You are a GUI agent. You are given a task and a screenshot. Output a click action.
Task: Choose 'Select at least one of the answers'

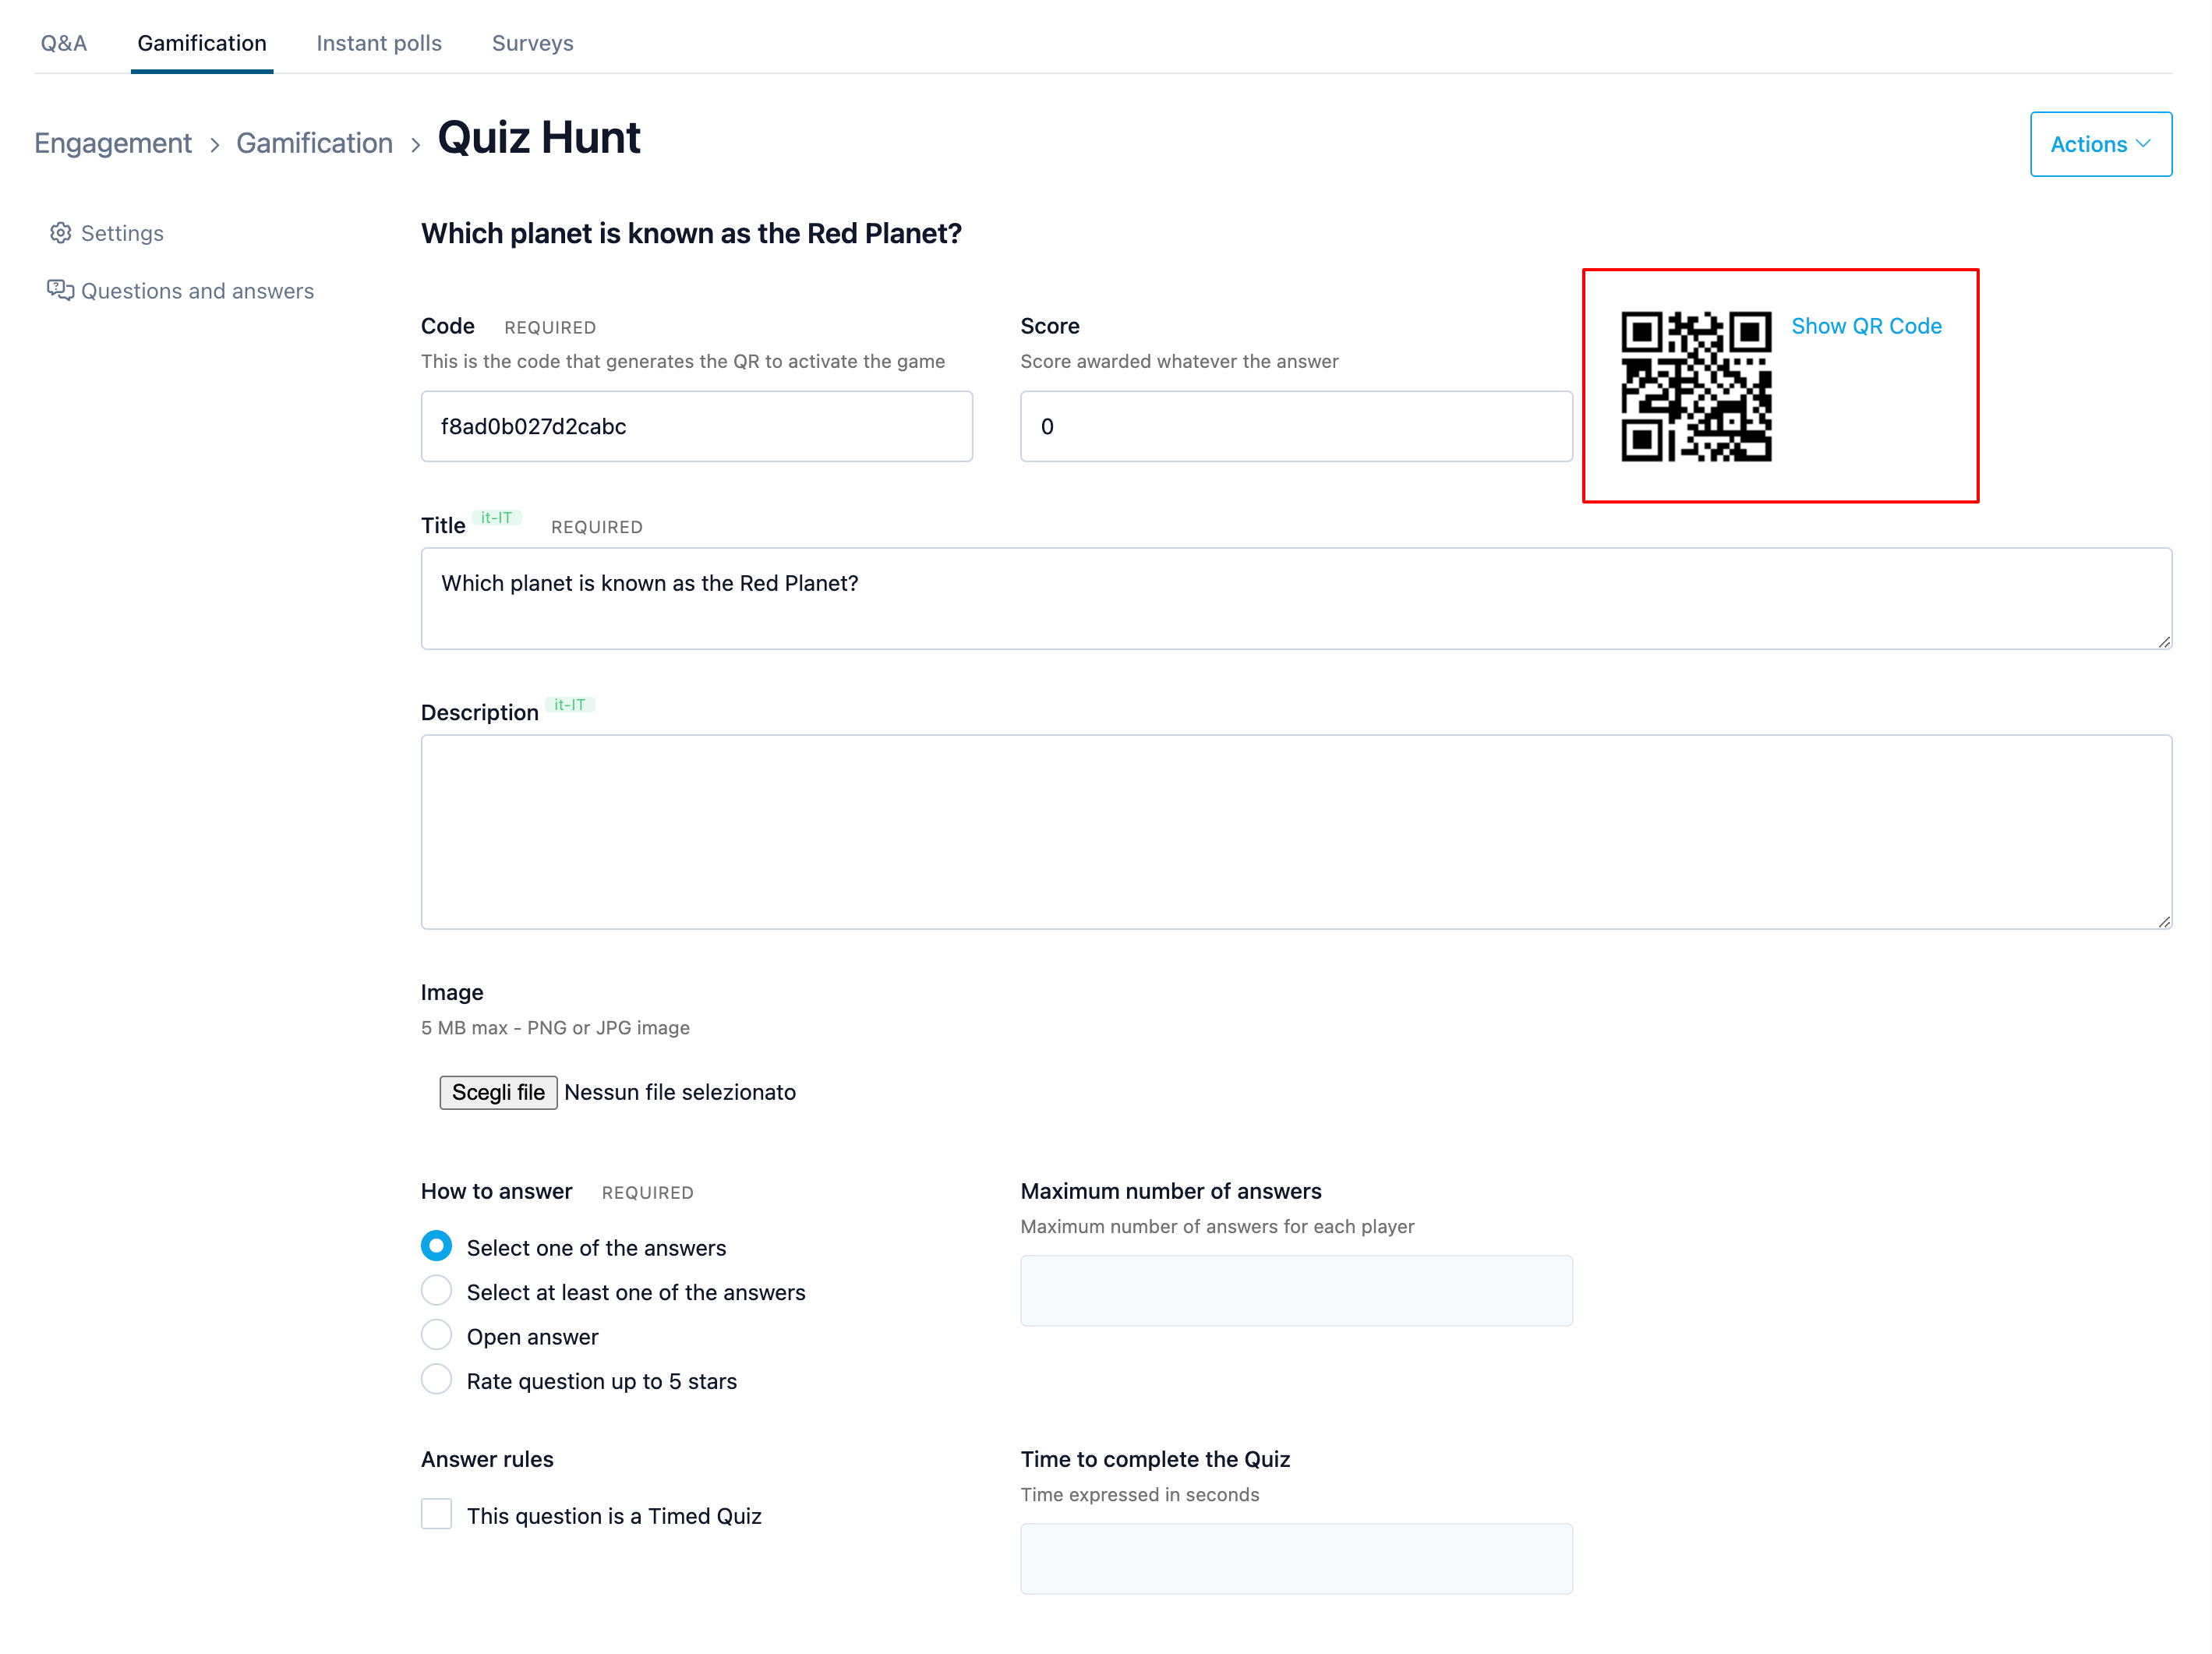tap(436, 1291)
